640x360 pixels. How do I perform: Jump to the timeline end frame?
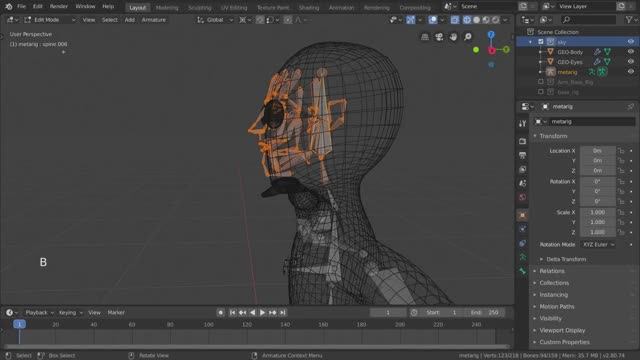(x=283, y=313)
